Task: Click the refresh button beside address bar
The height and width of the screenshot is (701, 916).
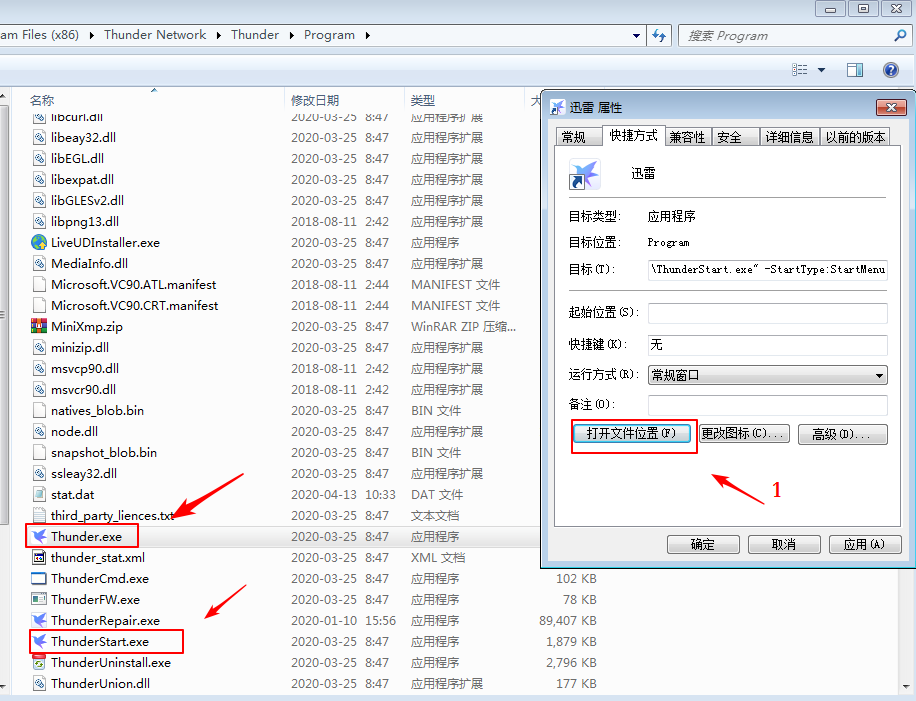Action: (x=659, y=35)
